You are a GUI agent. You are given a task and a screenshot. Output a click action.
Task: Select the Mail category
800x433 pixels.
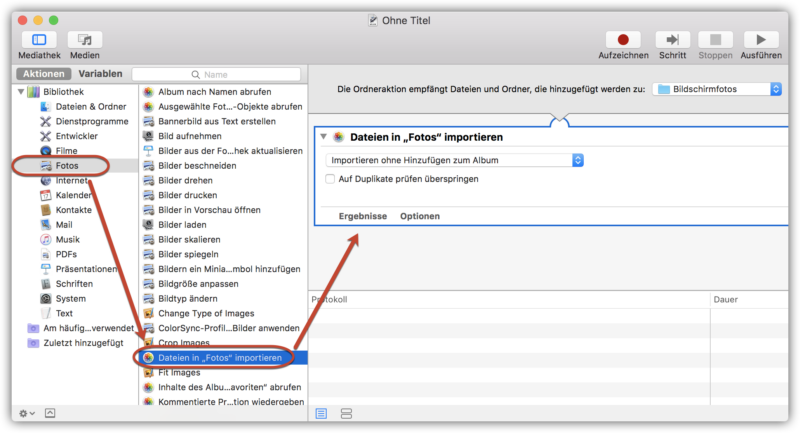(64, 225)
